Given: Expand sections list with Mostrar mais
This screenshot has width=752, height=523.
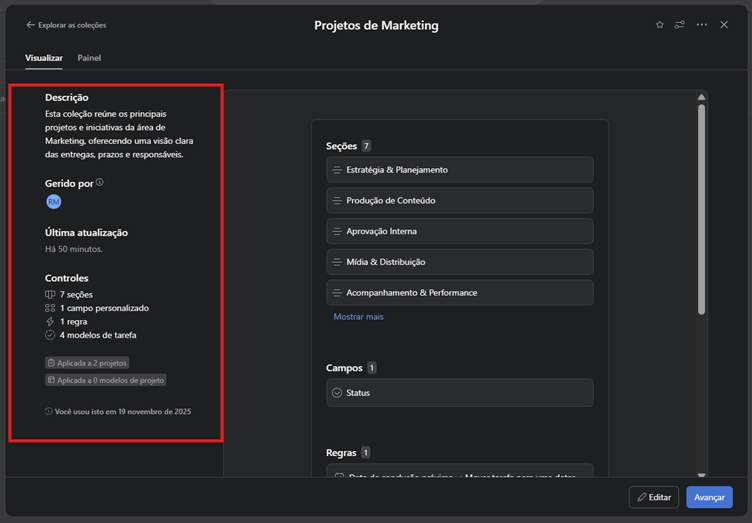Looking at the screenshot, I should tap(358, 317).
